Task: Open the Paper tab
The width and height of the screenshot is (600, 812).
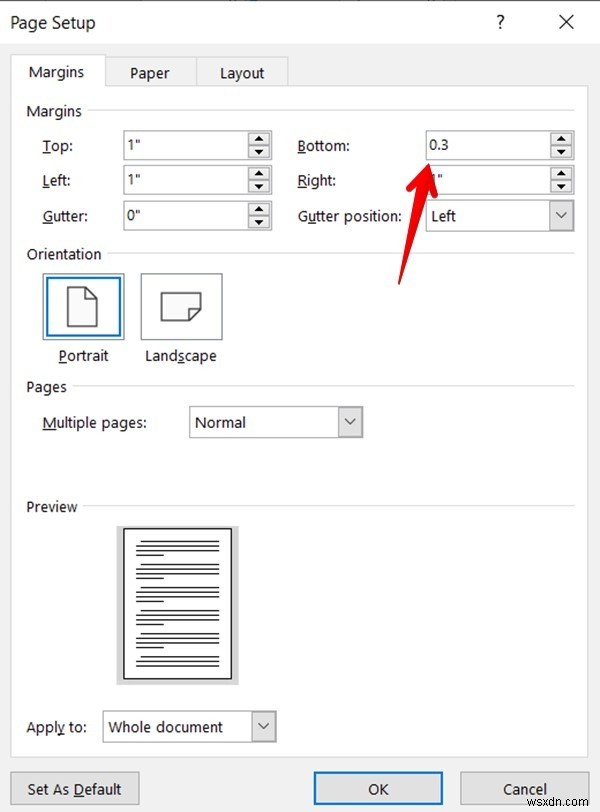Action: (x=150, y=73)
